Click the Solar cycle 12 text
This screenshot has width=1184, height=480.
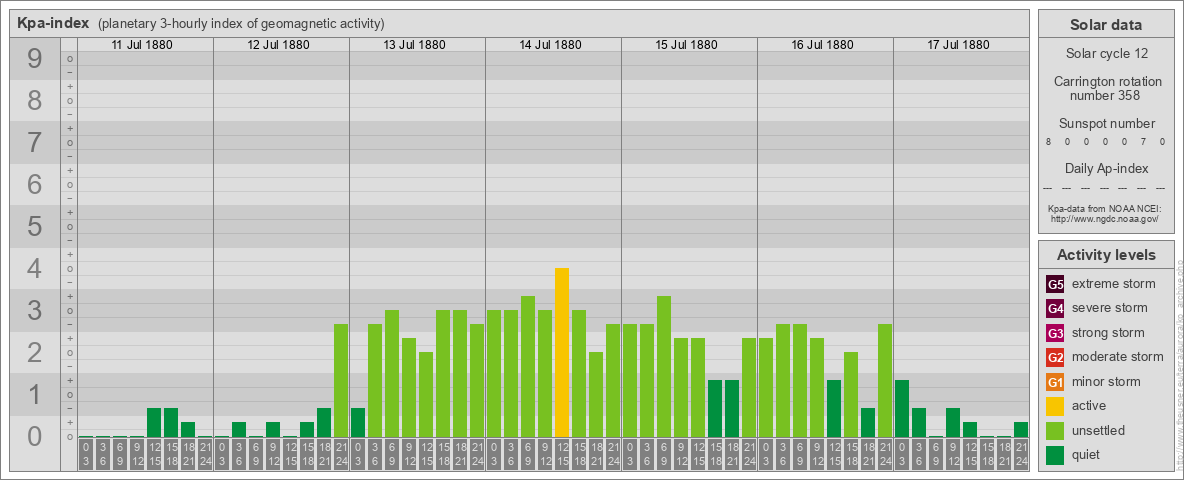pyautogui.click(x=1105, y=54)
